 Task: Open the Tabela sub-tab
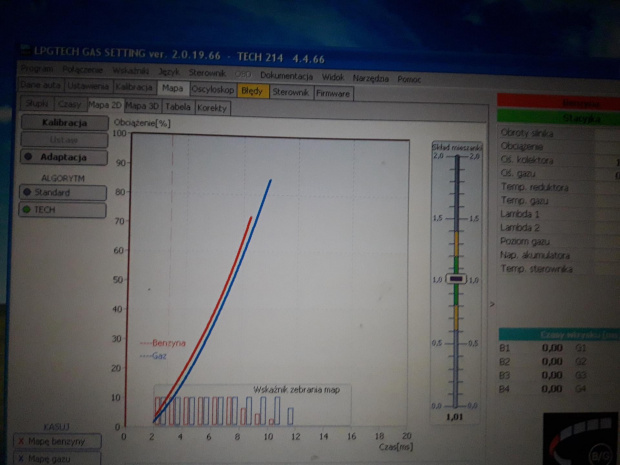(178, 107)
